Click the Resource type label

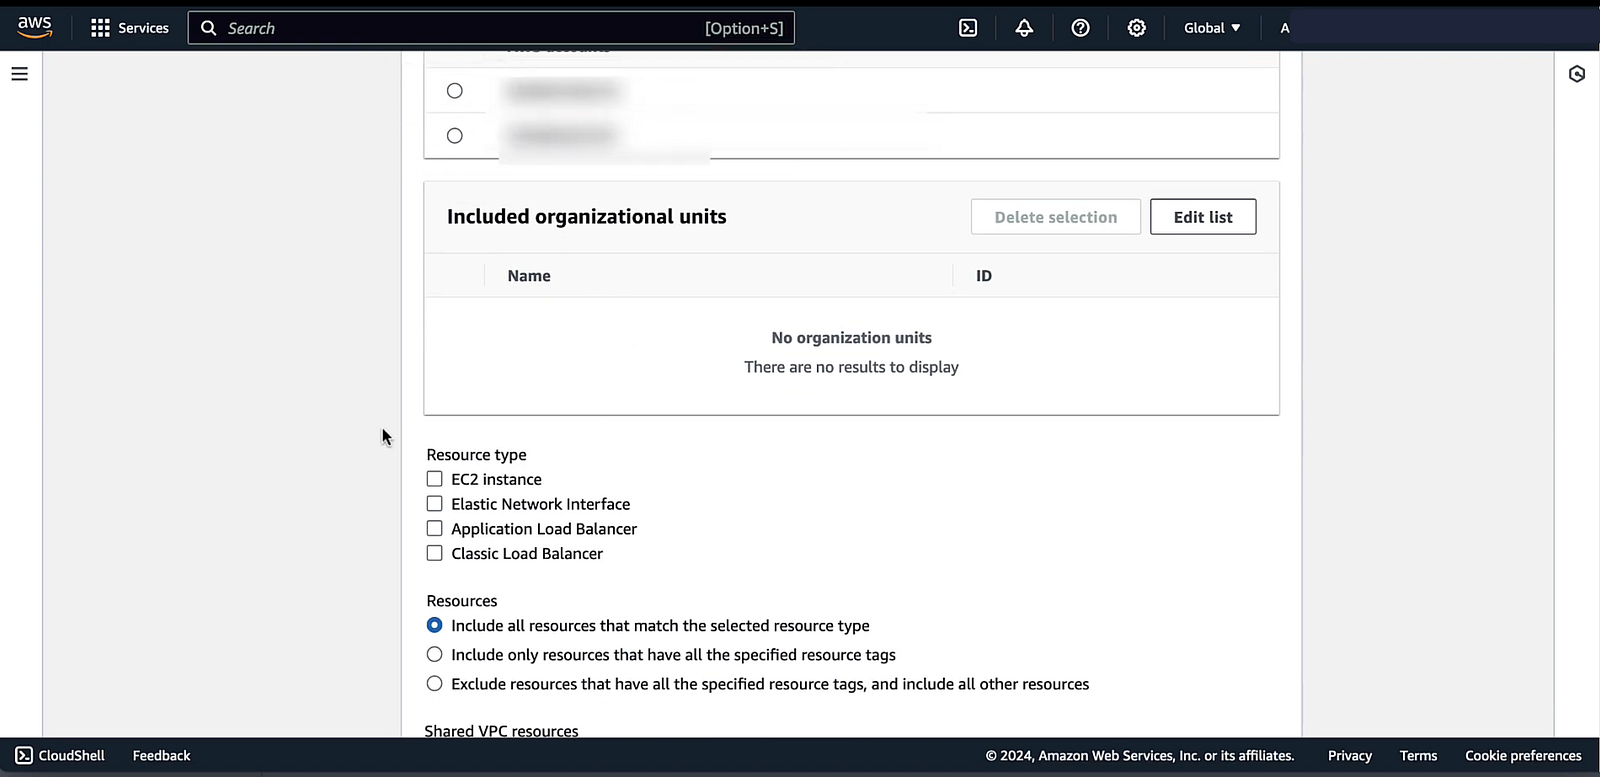tap(476, 455)
